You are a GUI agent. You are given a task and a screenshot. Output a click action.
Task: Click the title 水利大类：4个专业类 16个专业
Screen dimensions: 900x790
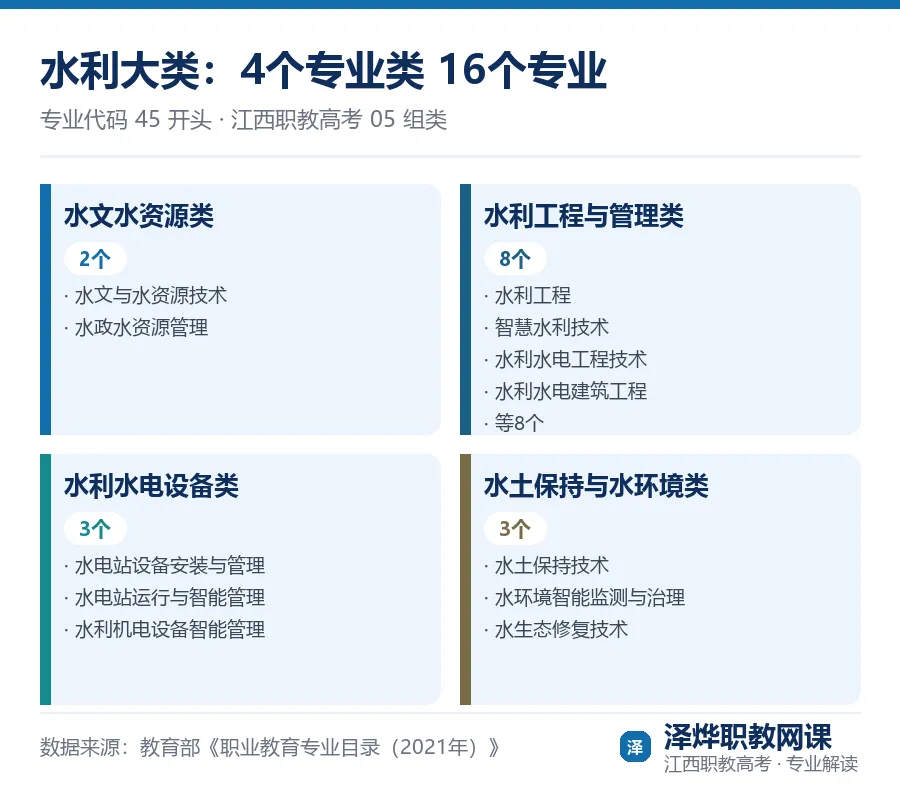click(x=323, y=71)
